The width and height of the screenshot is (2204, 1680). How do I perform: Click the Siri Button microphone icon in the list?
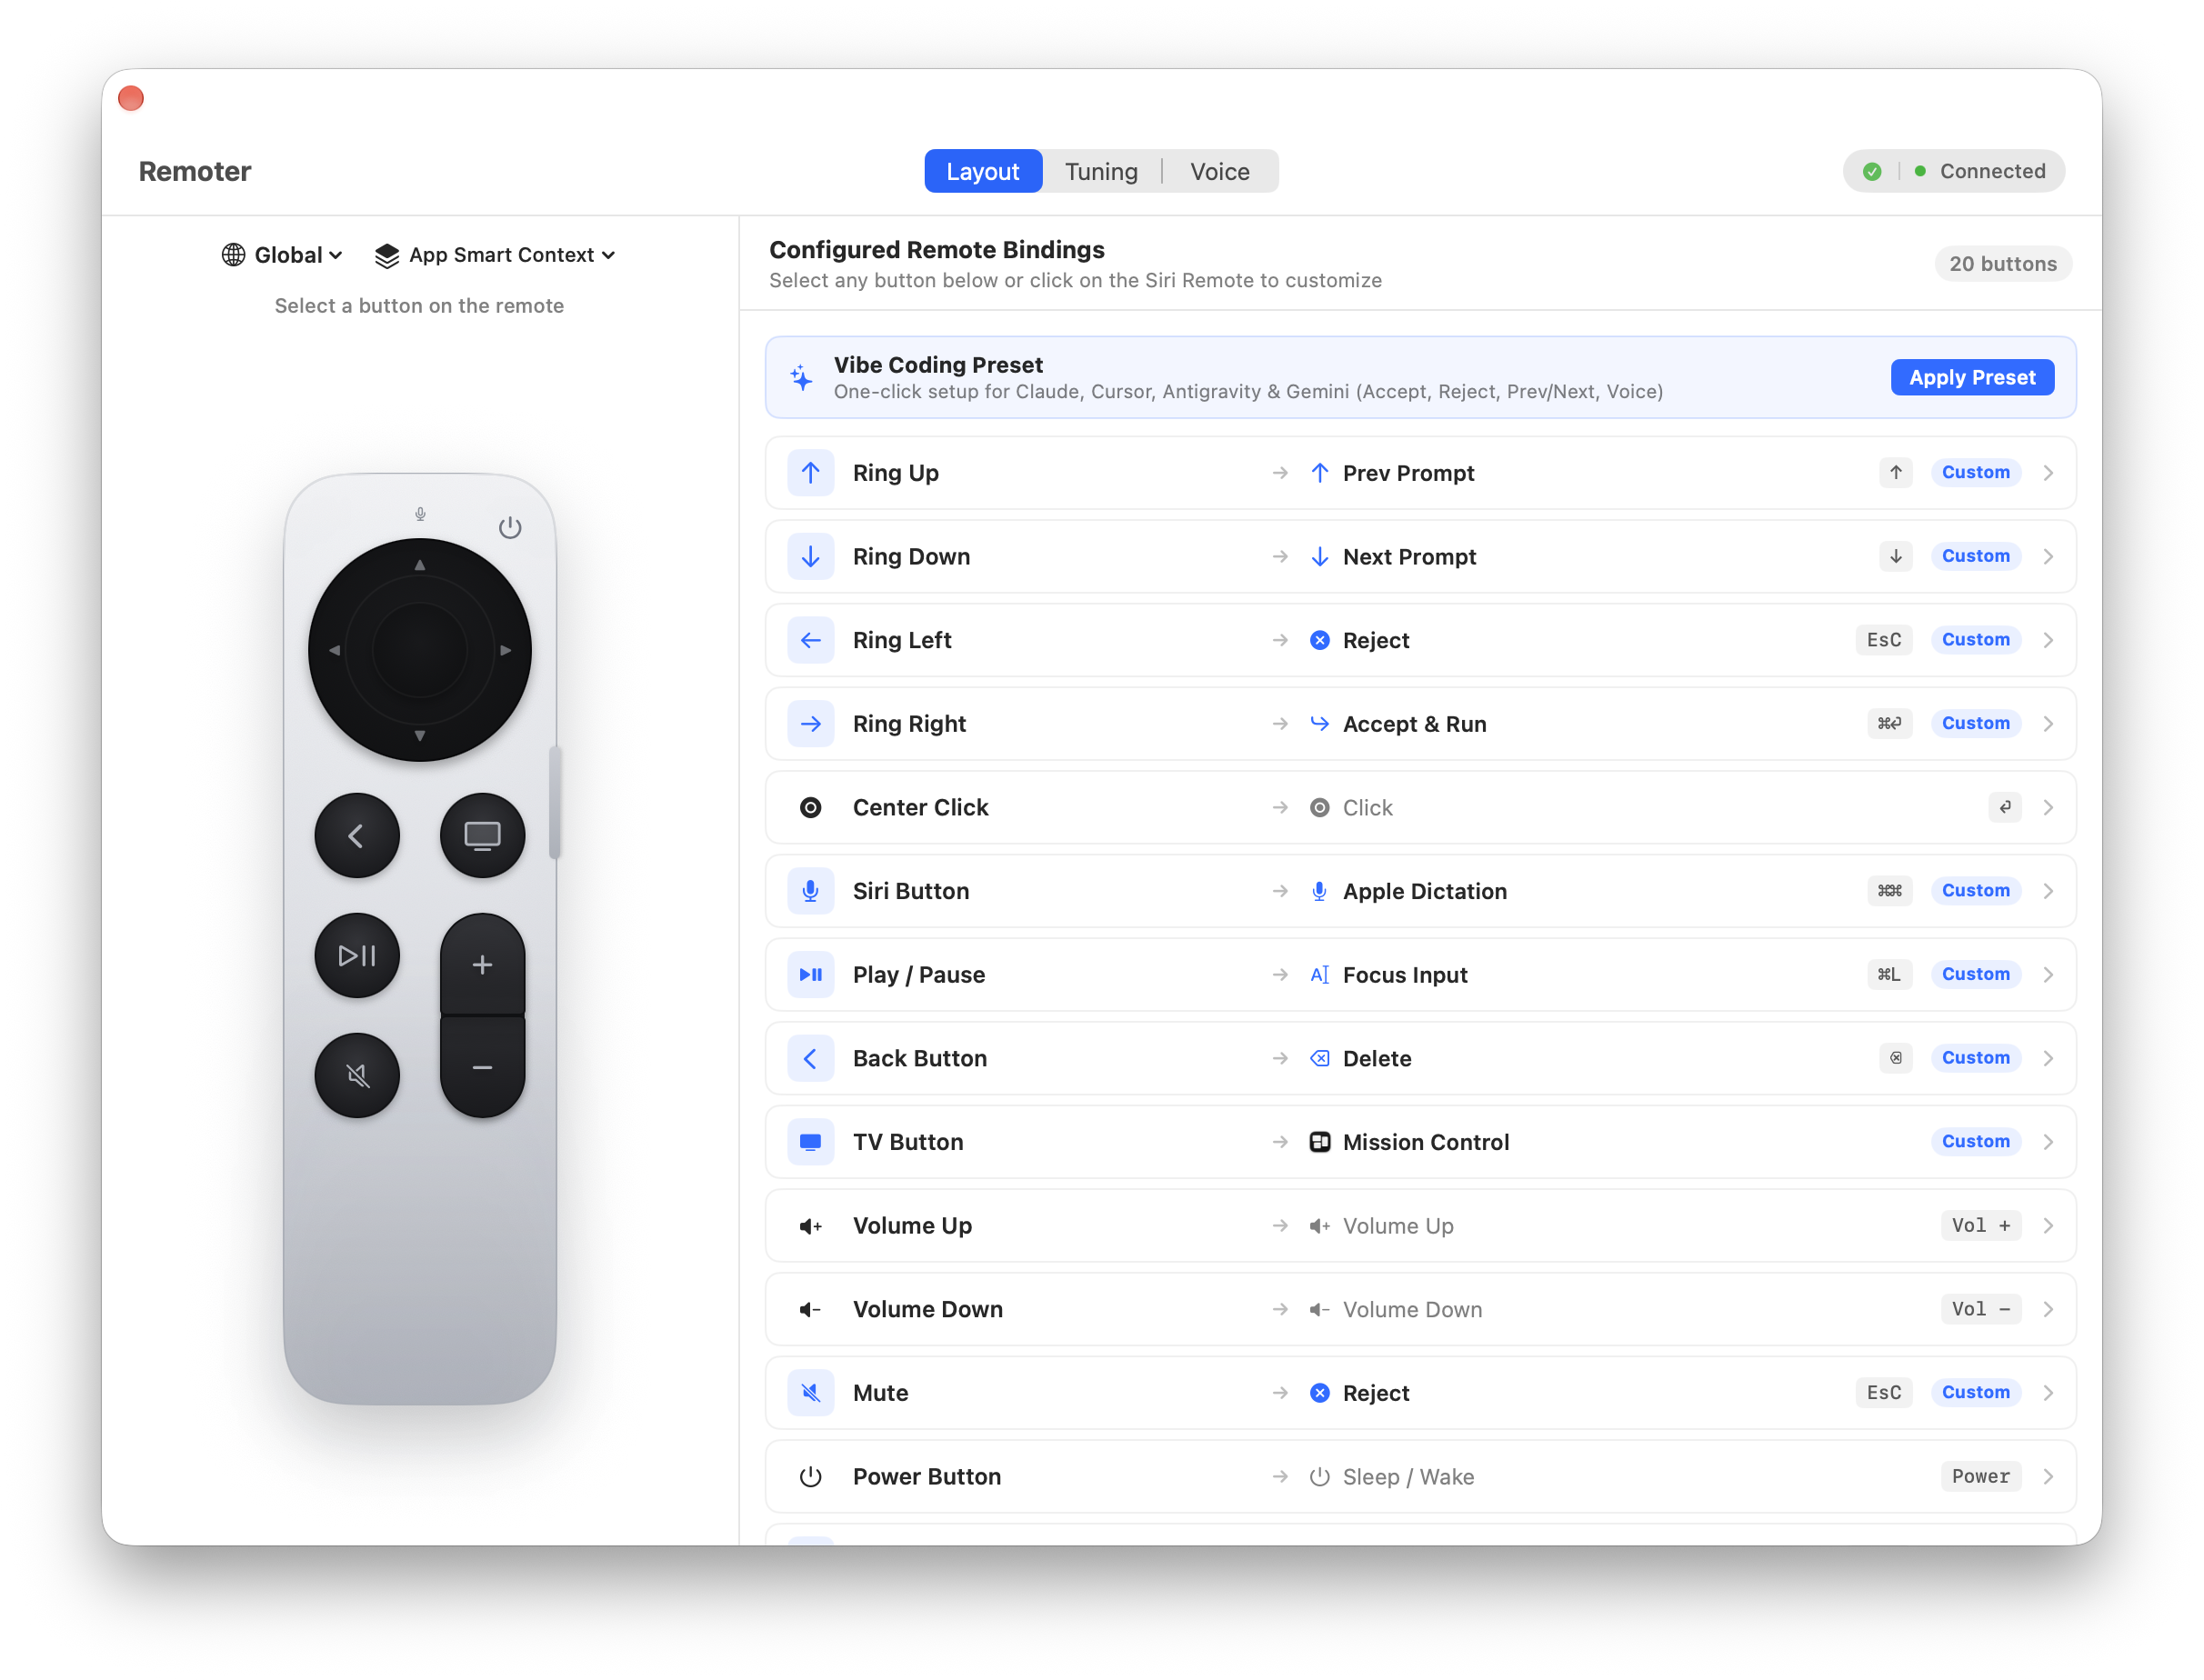(810, 890)
